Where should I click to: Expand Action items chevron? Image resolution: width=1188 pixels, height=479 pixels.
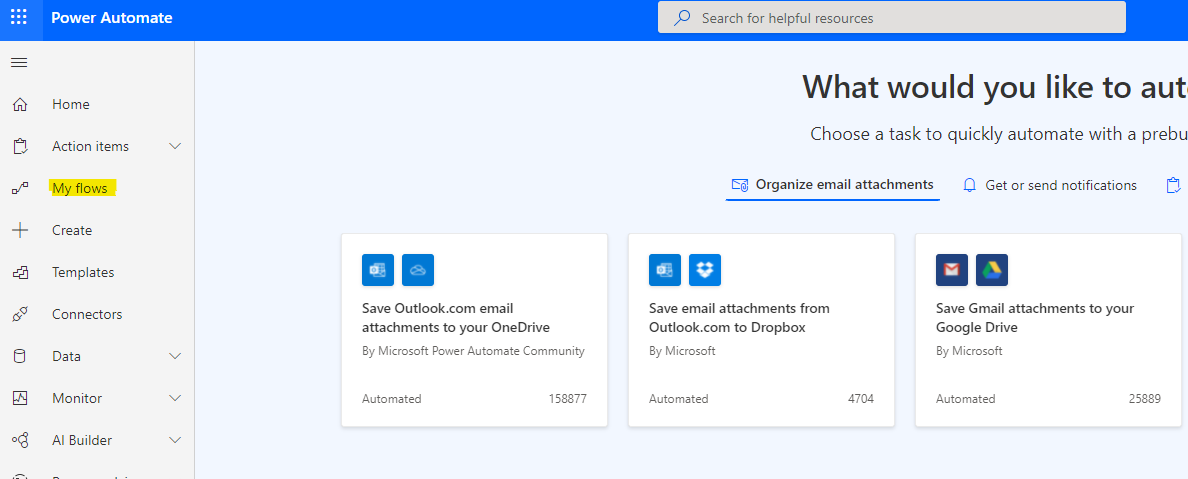[x=175, y=146]
